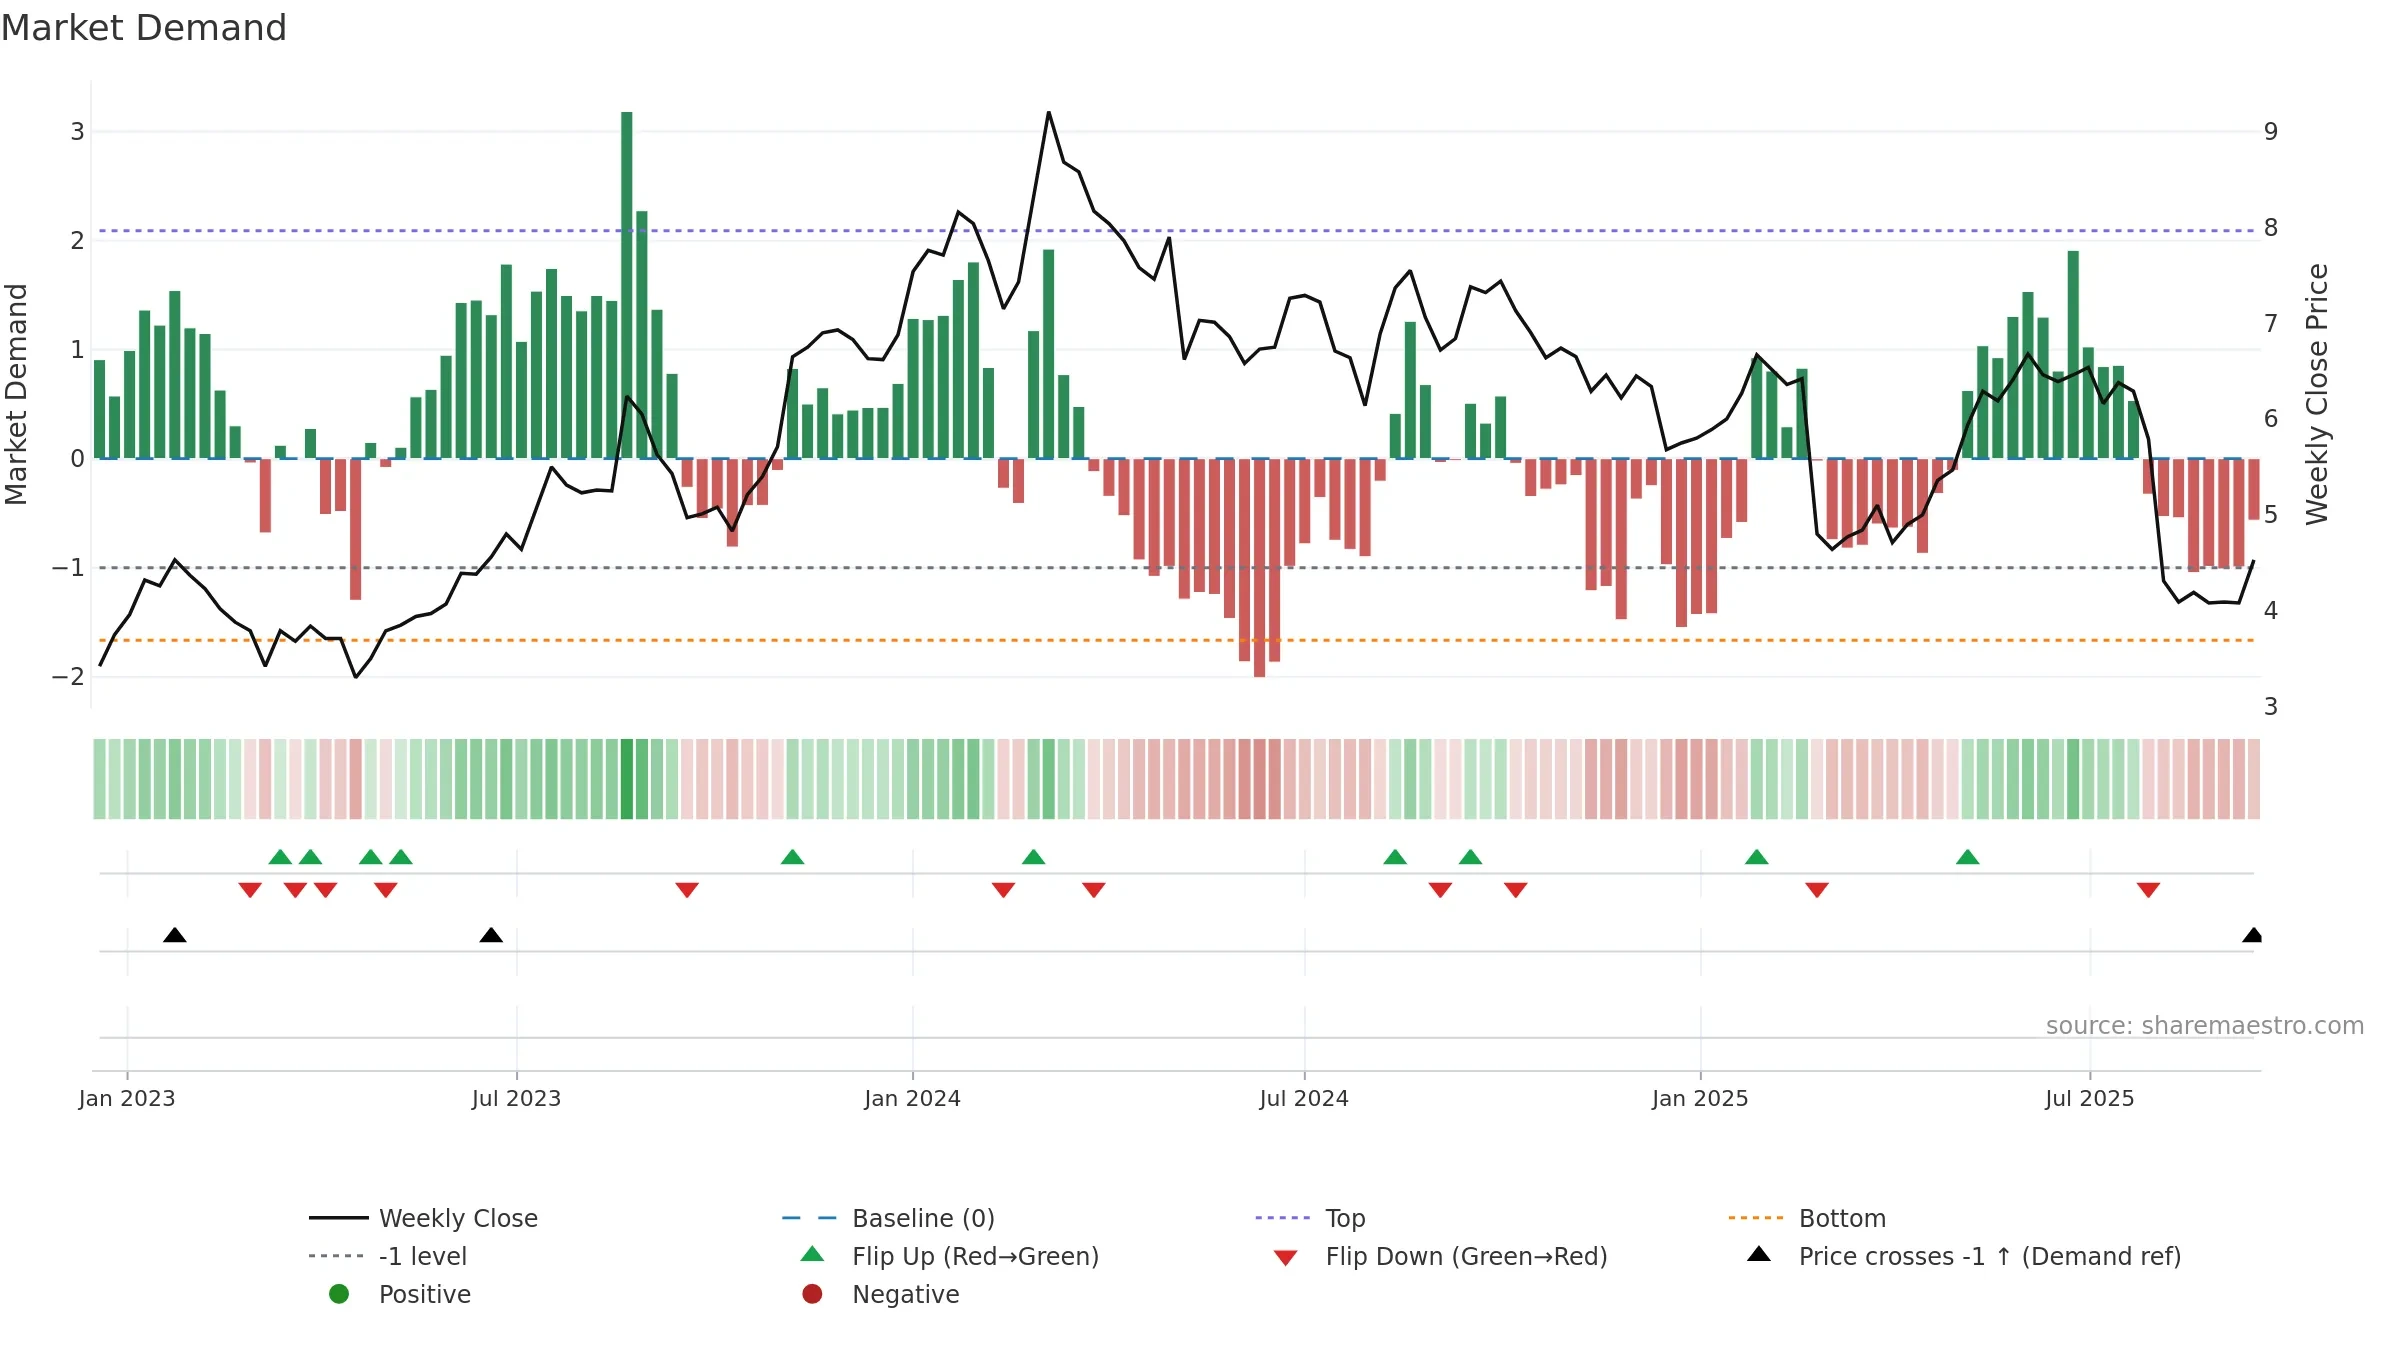Click the last green flip-up marker before Jul 2025
Image resolution: width=2400 pixels, height=1350 pixels.
point(1968,857)
